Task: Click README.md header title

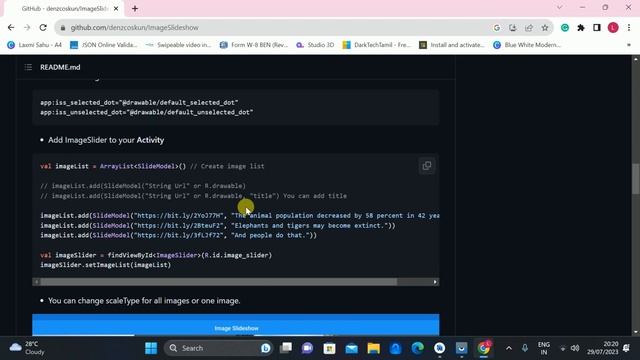Action: coord(60,67)
